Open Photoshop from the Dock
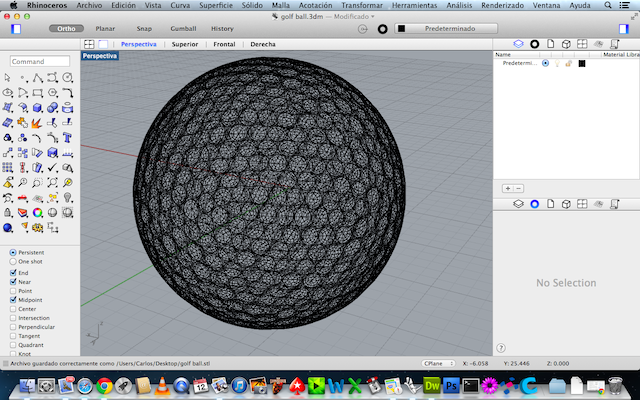The image size is (640, 400). (451, 385)
